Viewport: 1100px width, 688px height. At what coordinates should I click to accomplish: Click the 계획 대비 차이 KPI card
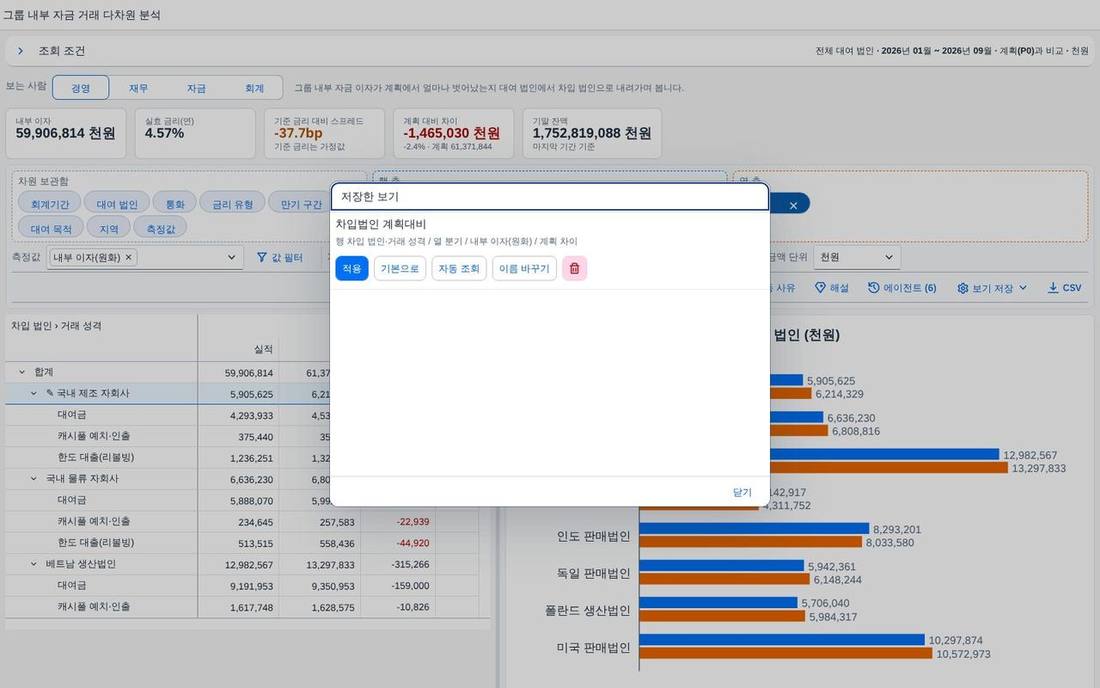pyautogui.click(x=453, y=133)
